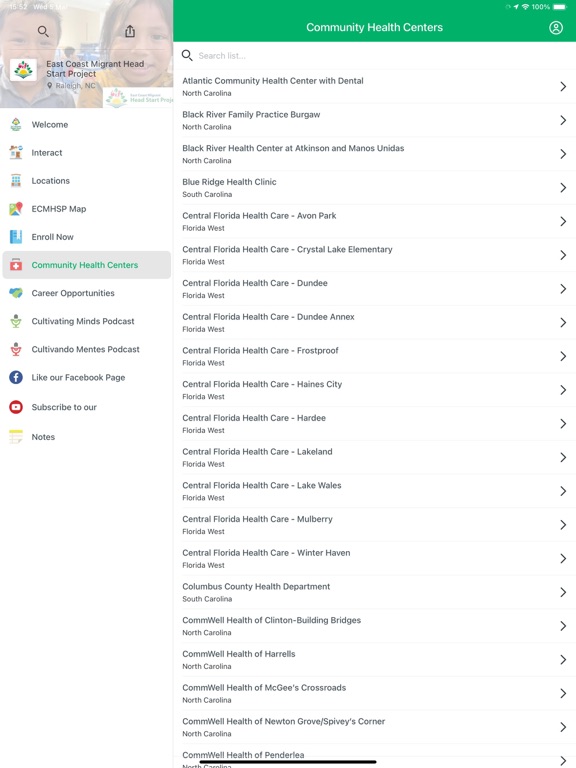This screenshot has height=768, width=576.
Task: Click the Career Opportunities handshake icon
Action: 16,293
